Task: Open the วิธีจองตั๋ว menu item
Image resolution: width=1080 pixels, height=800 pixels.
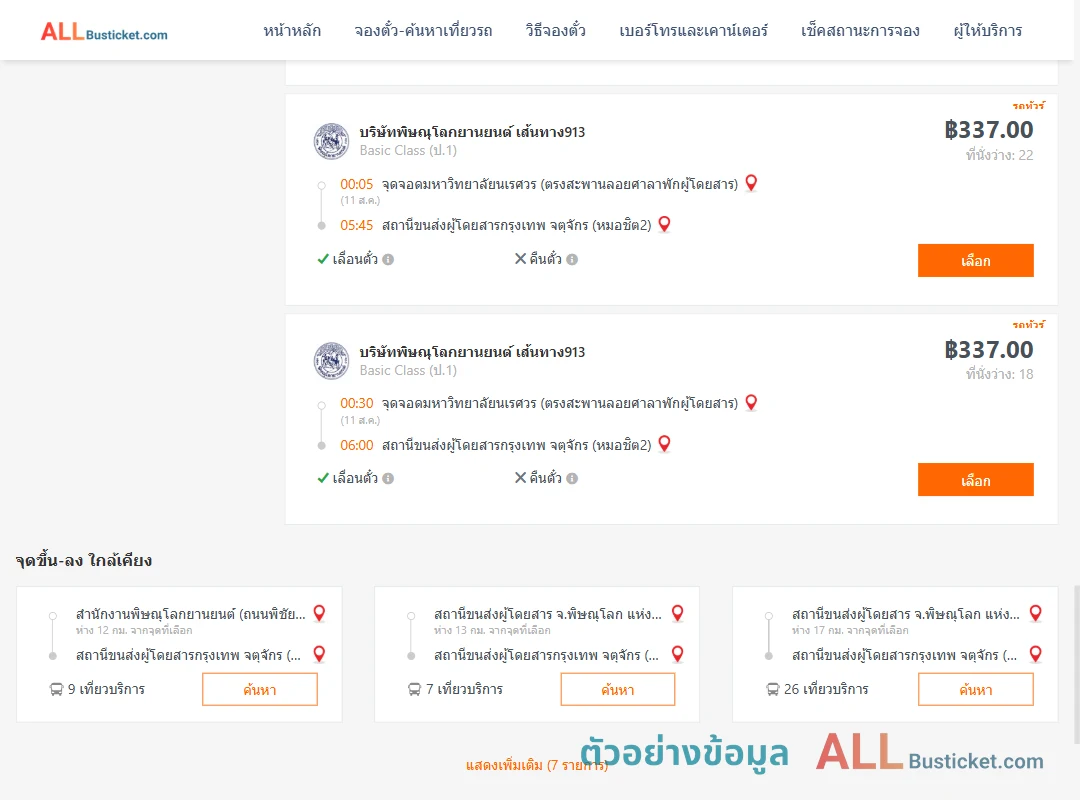Action: (x=555, y=30)
